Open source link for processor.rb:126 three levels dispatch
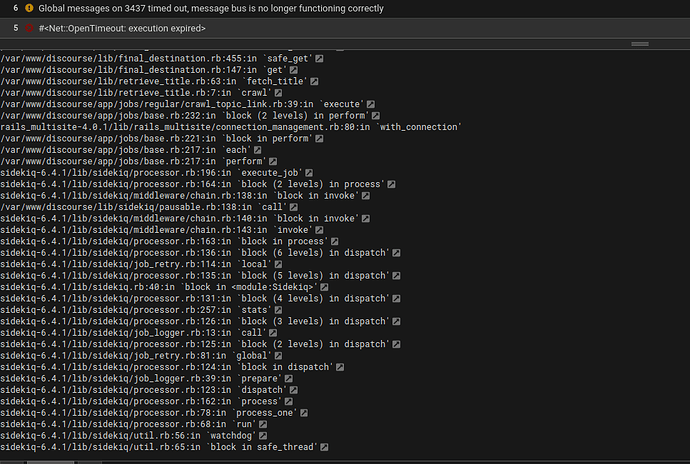690x464 pixels. coord(396,322)
